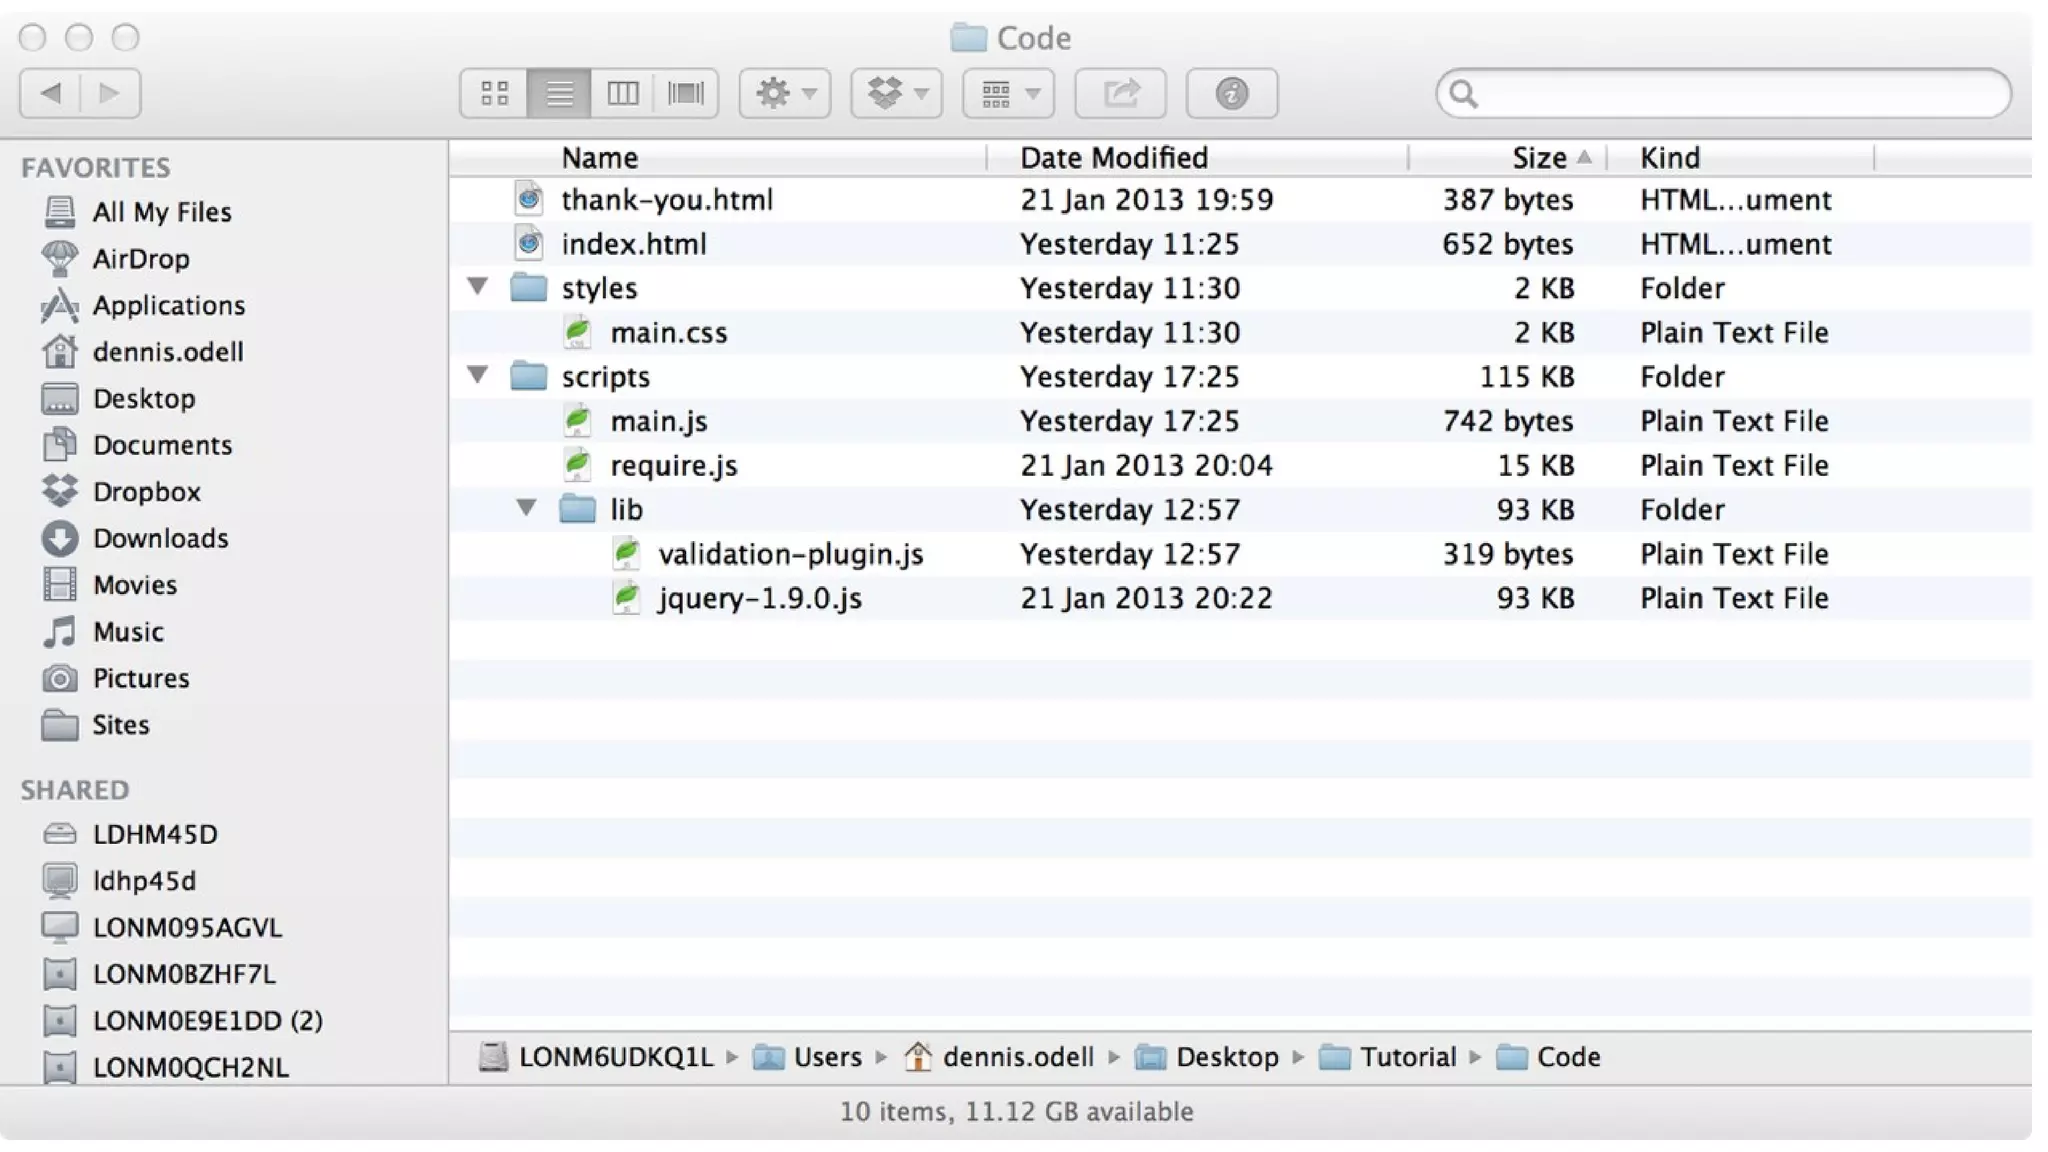
Task: Collapse the scripts folder
Action: (x=478, y=376)
